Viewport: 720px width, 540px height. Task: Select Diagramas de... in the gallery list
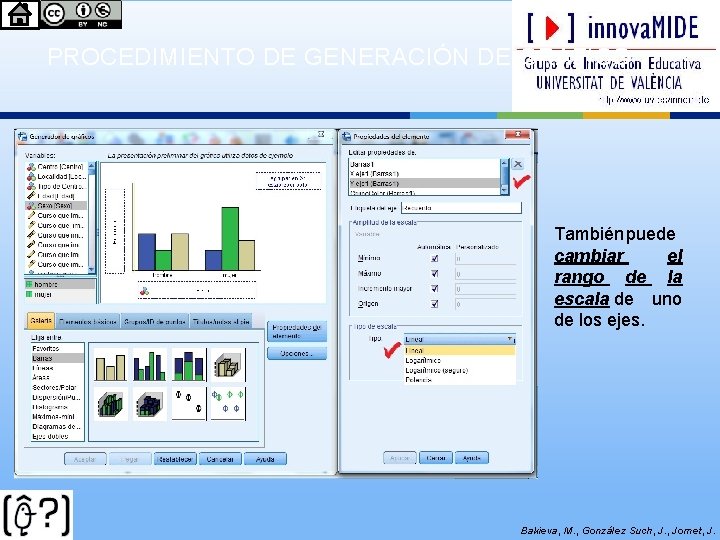click(57, 427)
